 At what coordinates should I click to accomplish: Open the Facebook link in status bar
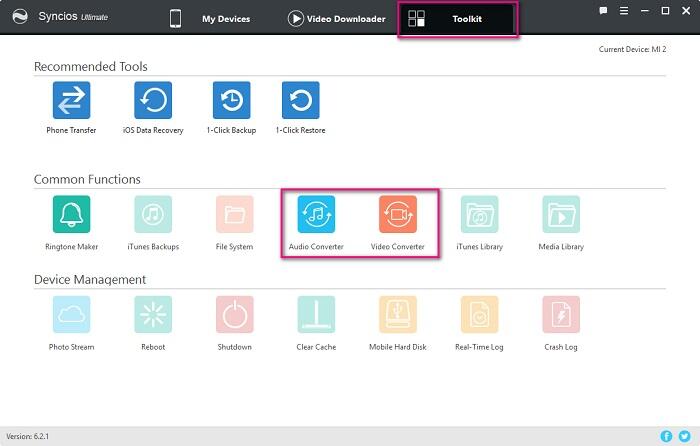[667, 437]
